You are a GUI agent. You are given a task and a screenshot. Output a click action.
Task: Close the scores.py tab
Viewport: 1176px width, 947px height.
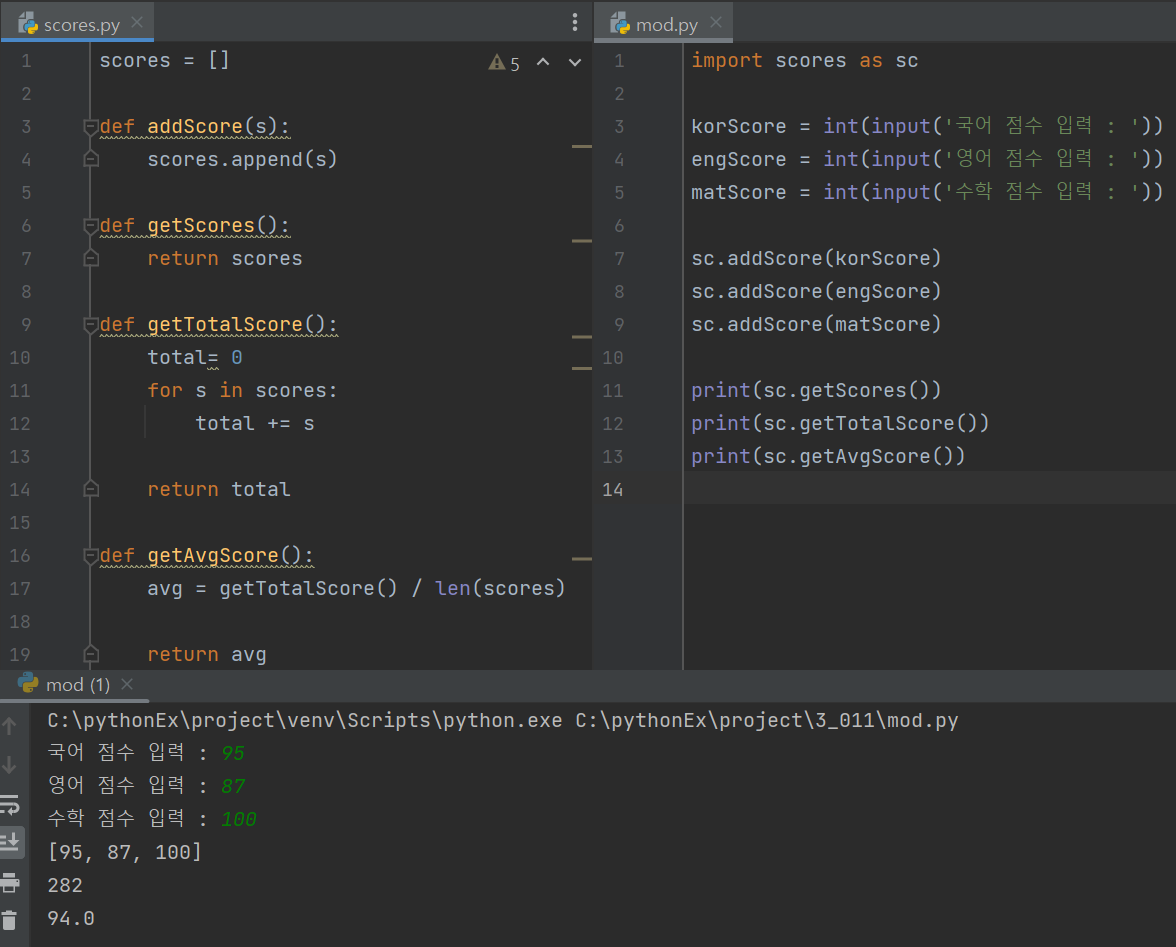click(x=137, y=22)
